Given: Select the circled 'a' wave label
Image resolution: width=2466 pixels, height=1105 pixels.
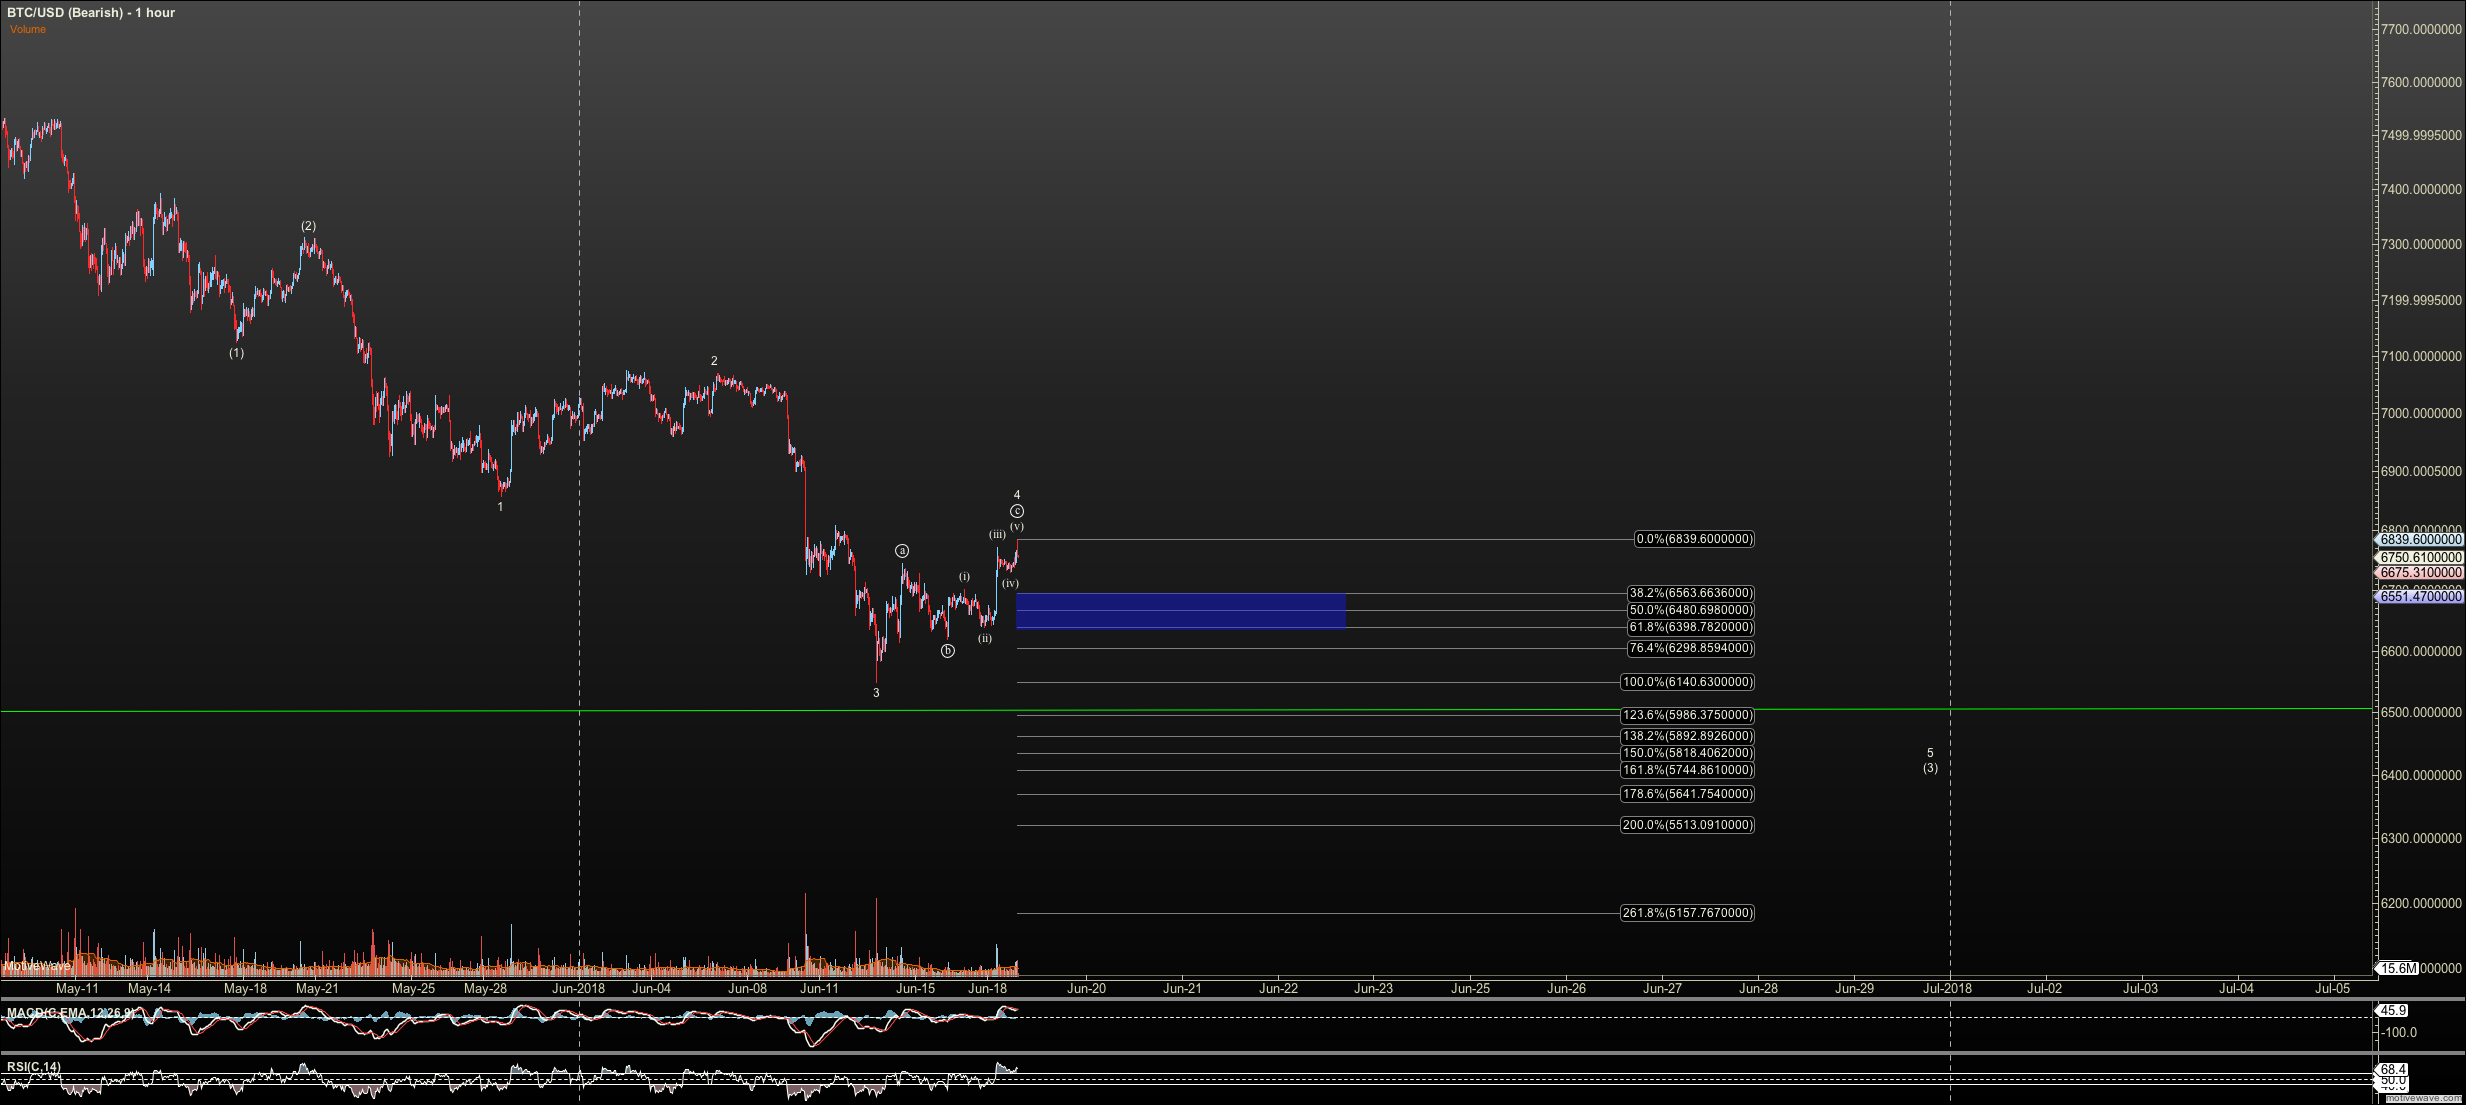Looking at the screenshot, I should (x=902, y=551).
